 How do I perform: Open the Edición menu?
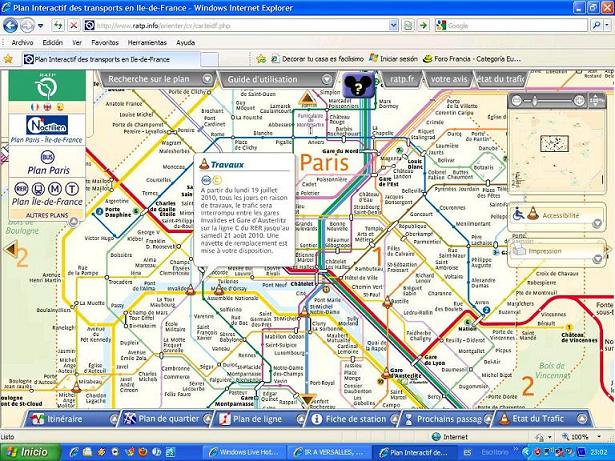pos(53,42)
